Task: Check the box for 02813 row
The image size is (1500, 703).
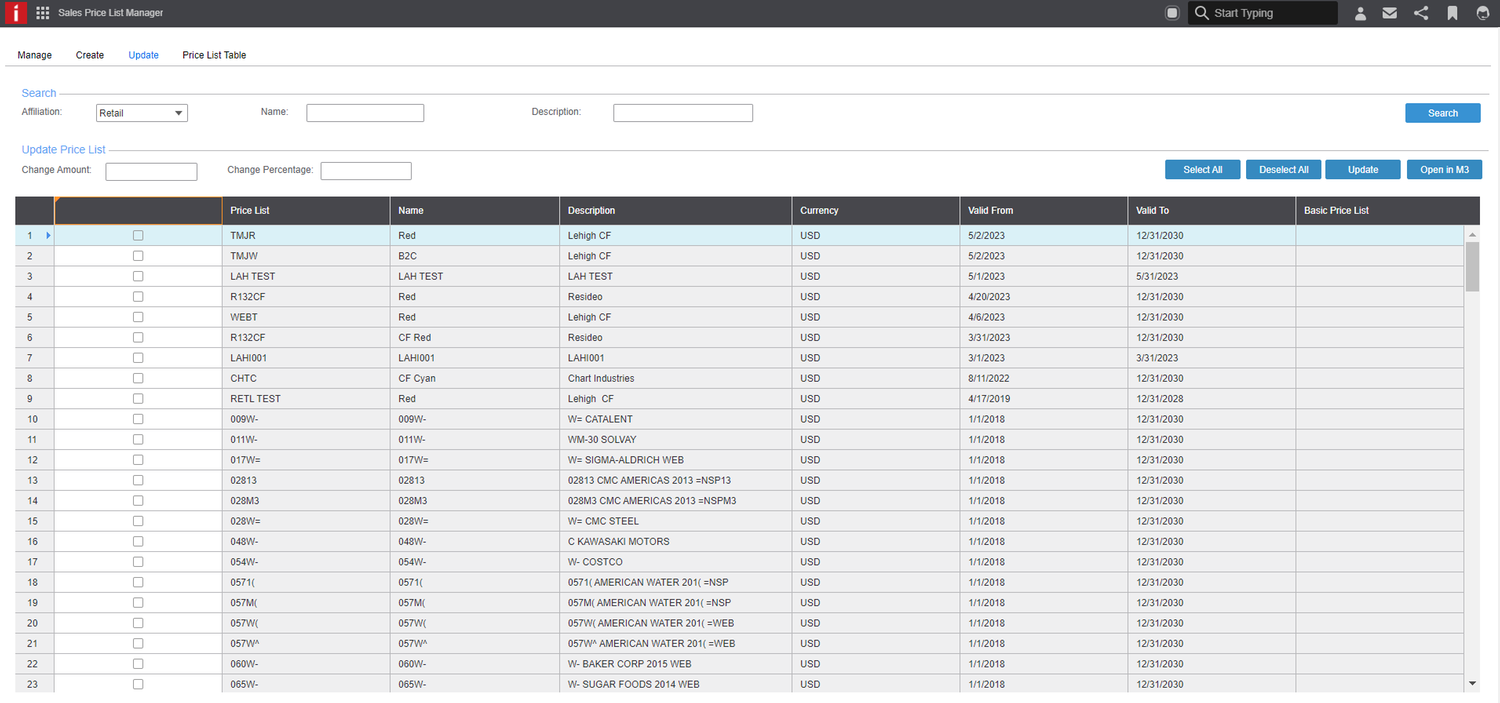Action: pos(138,480)
